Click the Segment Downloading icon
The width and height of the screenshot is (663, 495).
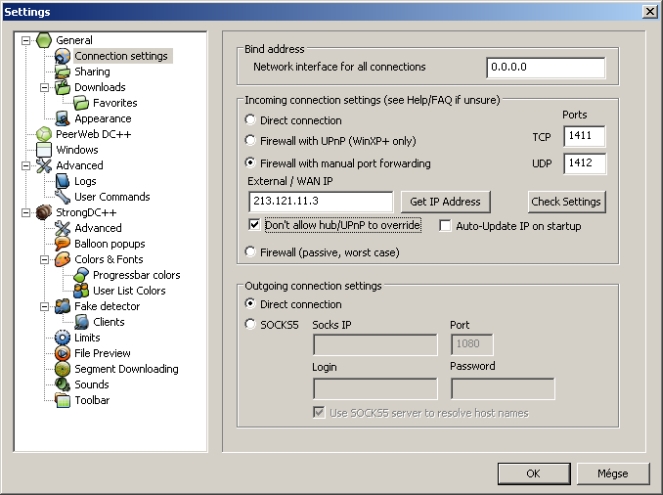tap(62, 369)
